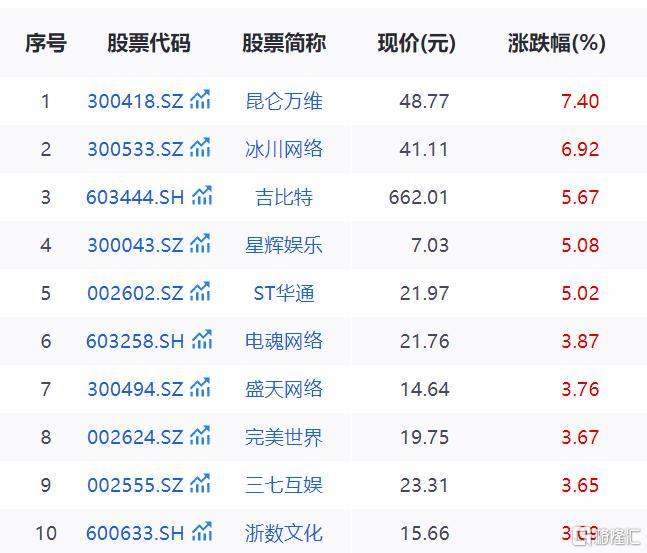Open stock code 002555.SZ link
This screenshot has height=553, width=647.
click(x=135, y=485)
